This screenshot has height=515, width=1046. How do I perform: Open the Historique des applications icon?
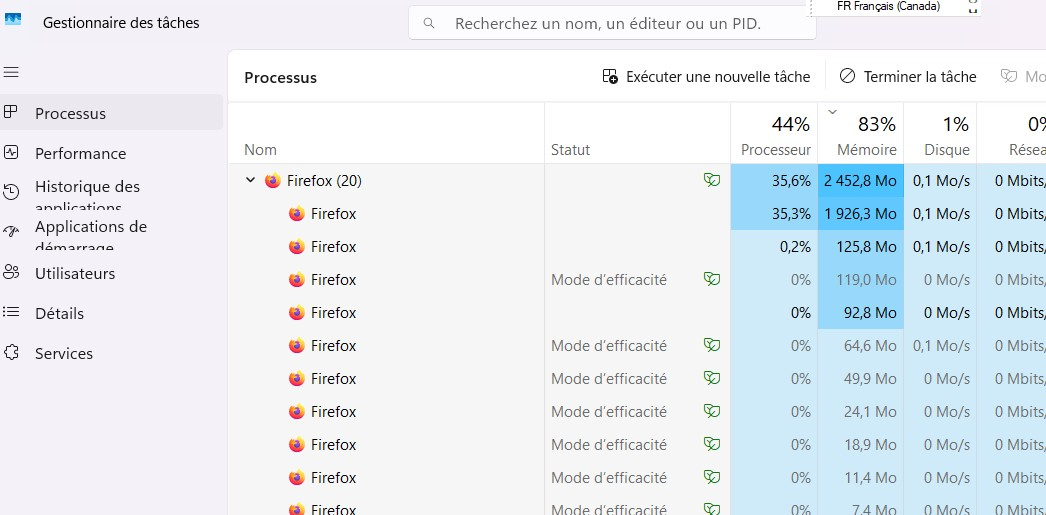(x=11, y=192)
